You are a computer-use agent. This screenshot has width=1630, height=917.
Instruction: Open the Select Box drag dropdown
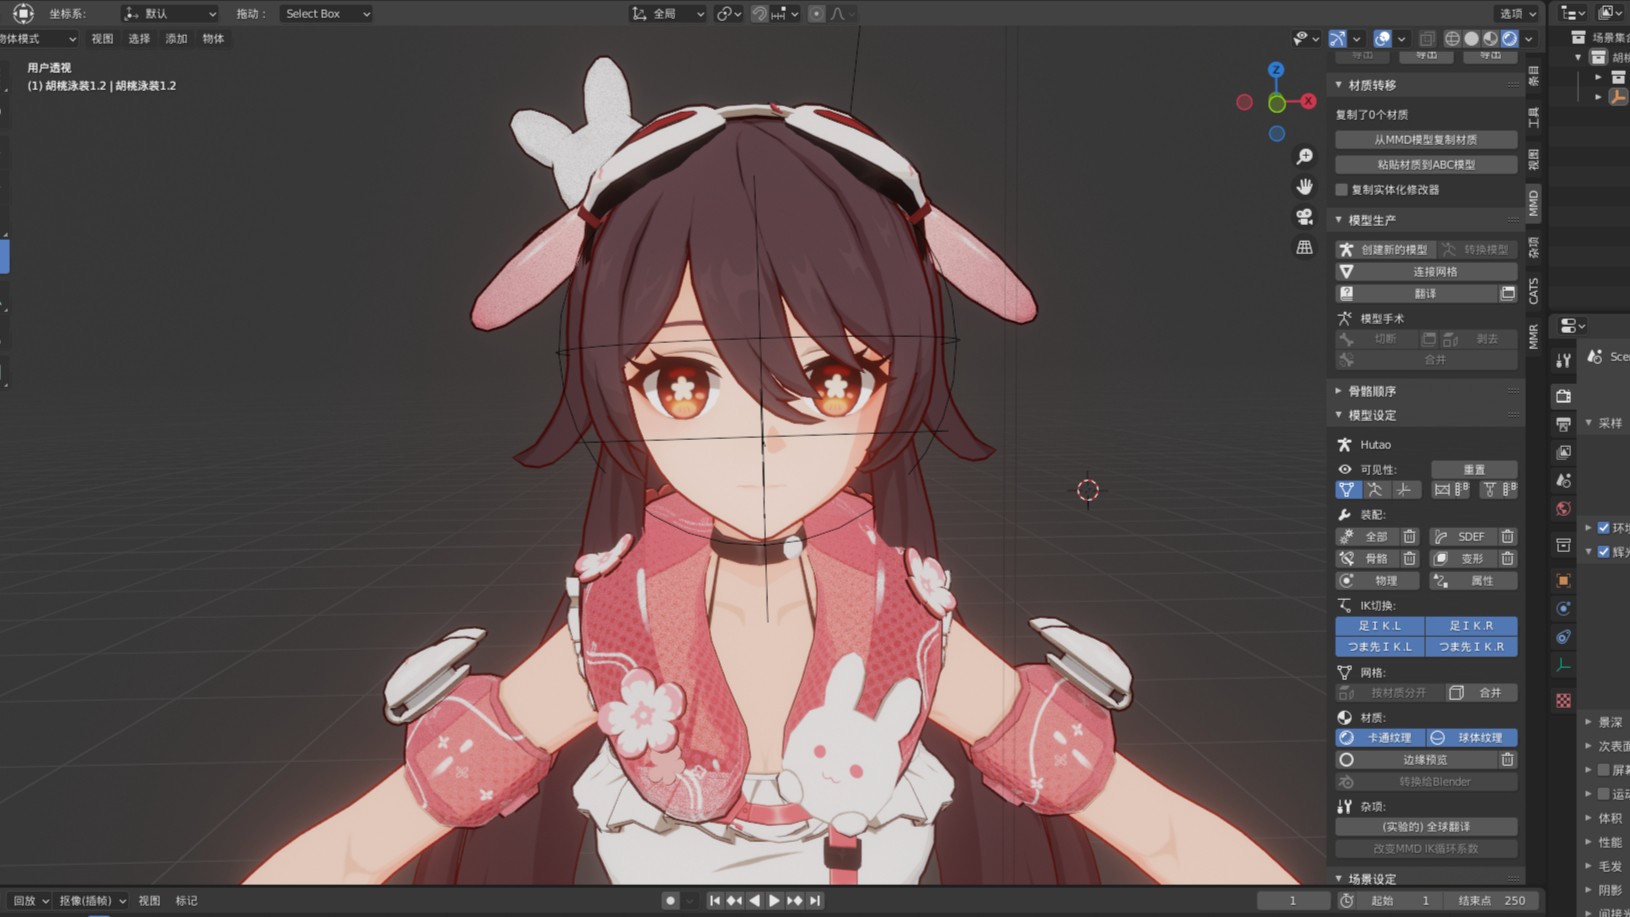[325, 14]
